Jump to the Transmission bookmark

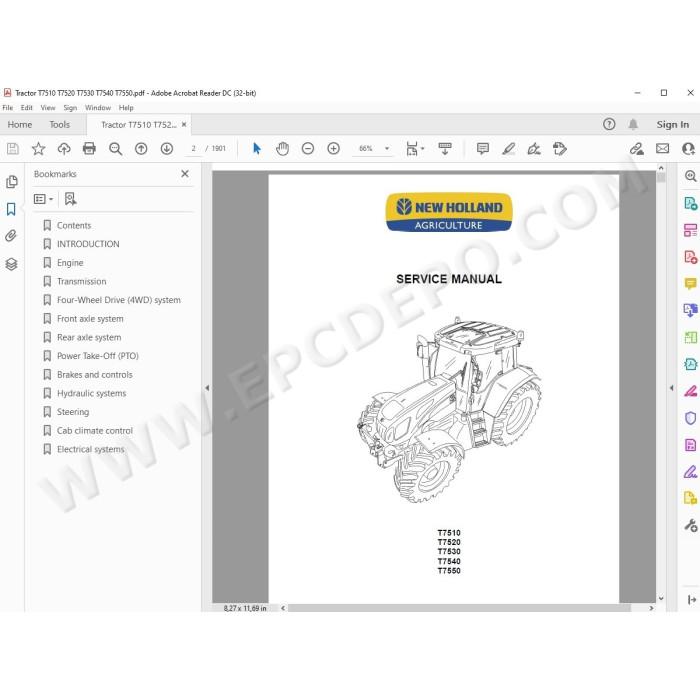pyautogui.click(x=82, y=282)
